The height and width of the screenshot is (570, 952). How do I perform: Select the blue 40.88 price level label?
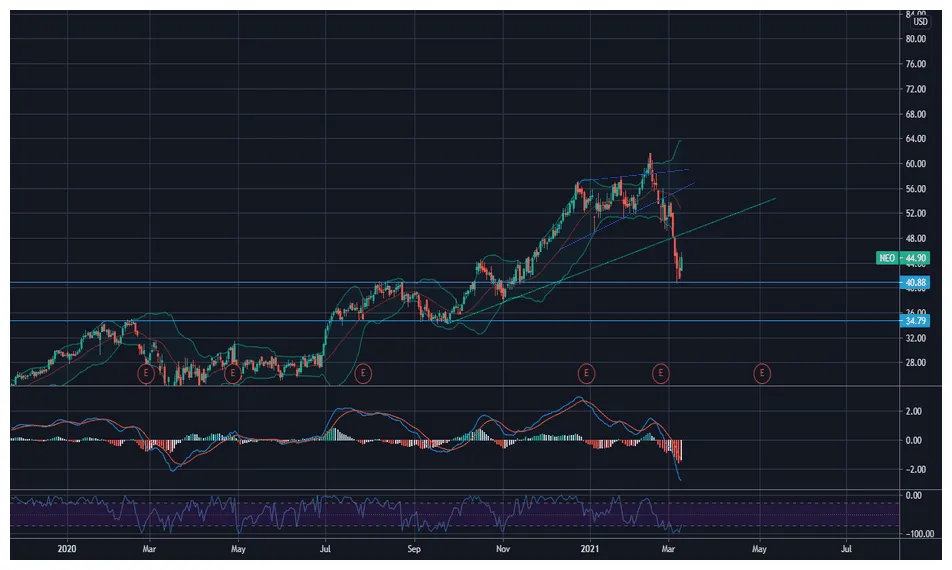tap(915, 283)
